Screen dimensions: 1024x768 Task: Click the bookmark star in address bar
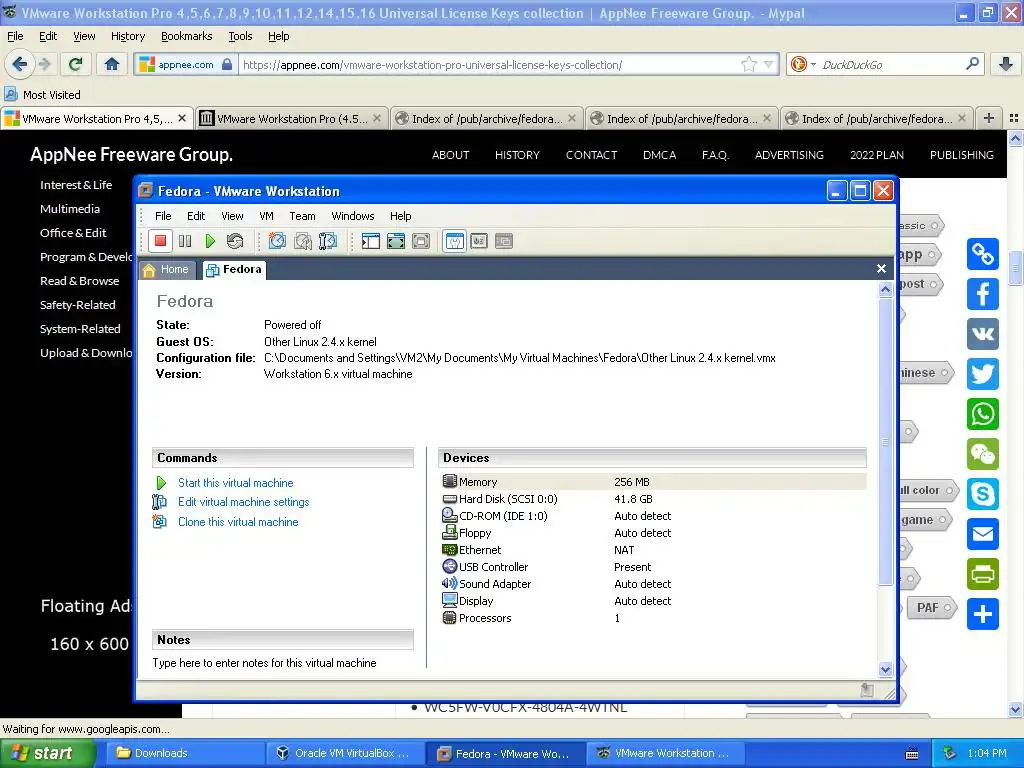point(749,64)
